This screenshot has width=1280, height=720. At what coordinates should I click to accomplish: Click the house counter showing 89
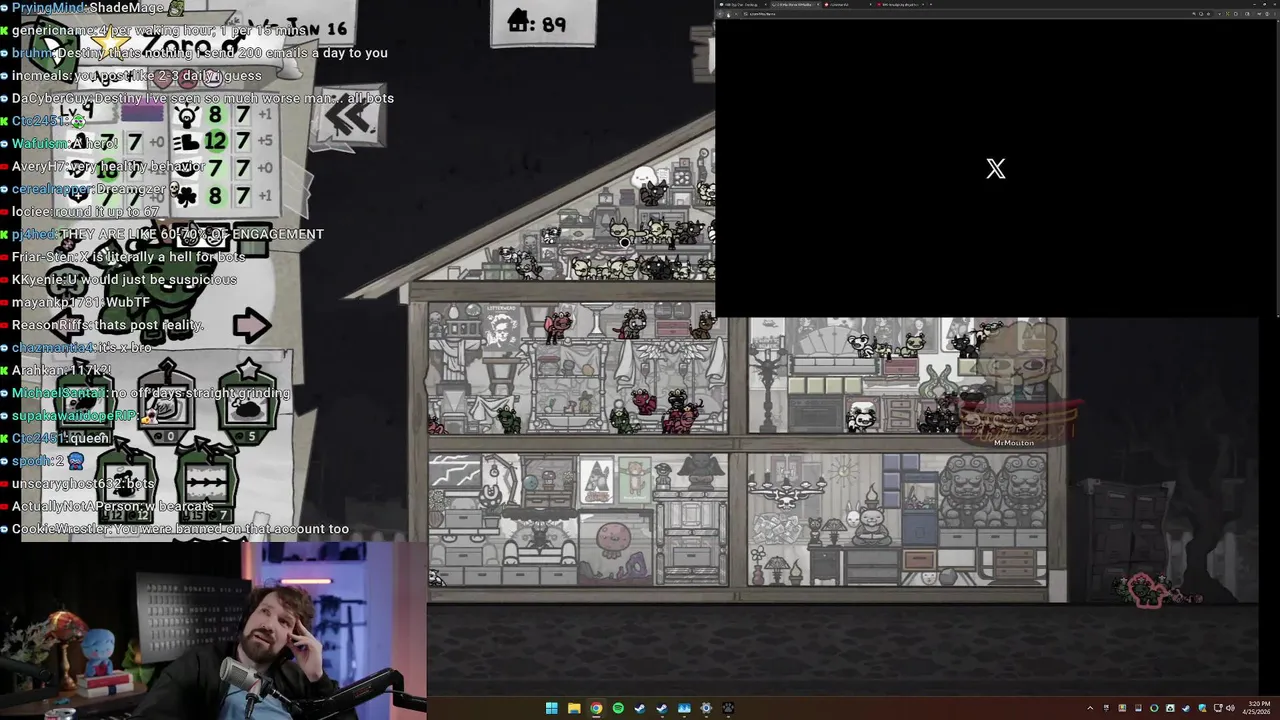[x=542, y=23]
